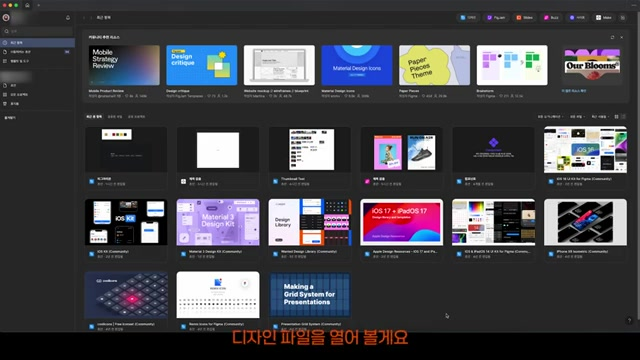Screen dimensions: 640x360
Task: Open the Remix Icons for Figma file
Action: 218,301
